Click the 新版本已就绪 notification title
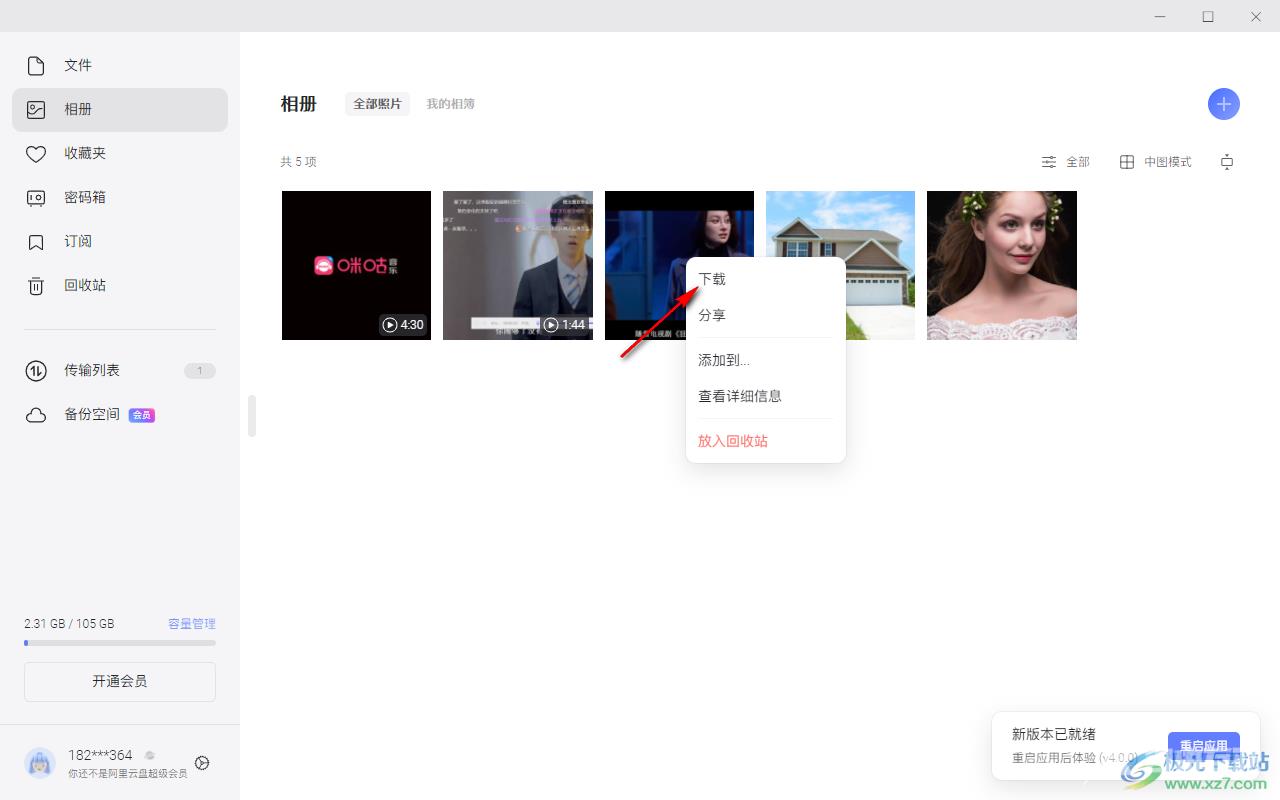 point(1054,735)
